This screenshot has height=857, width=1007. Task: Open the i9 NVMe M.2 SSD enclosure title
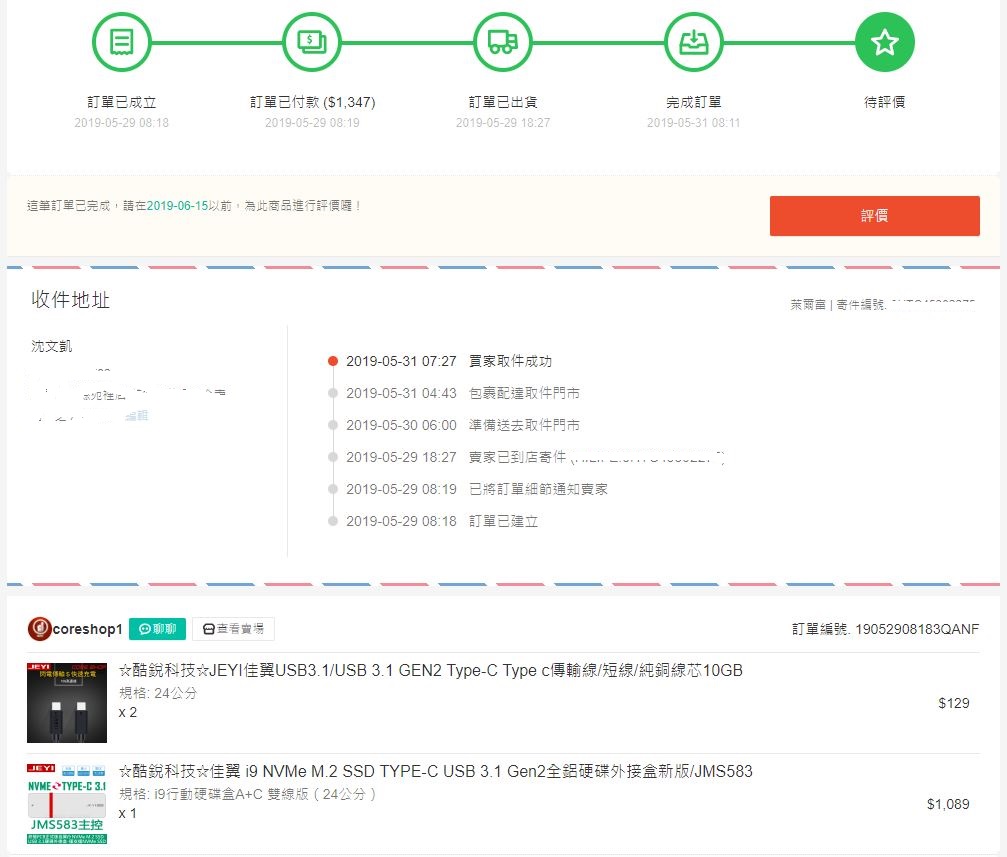point(435,771)
